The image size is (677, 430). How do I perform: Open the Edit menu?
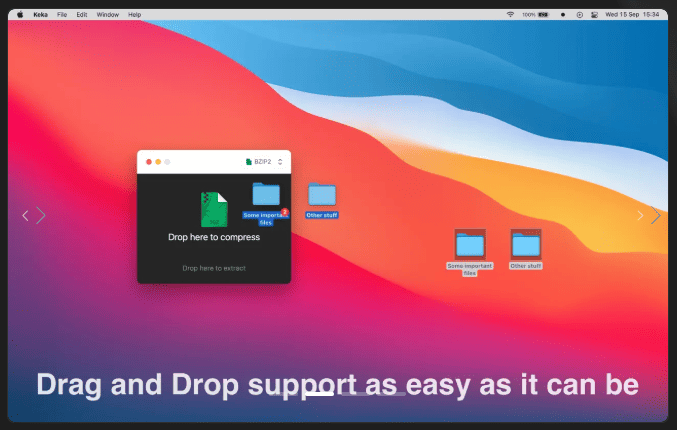point(82,15)
